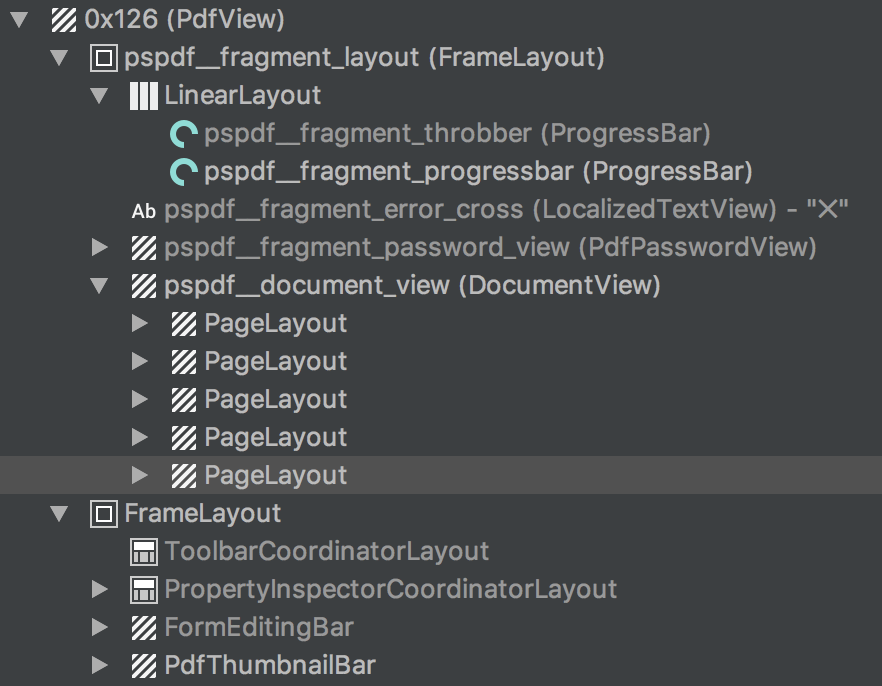The image size is (882, 686).
Task: Select the first PageLayout row label
Action: point(275,324)
